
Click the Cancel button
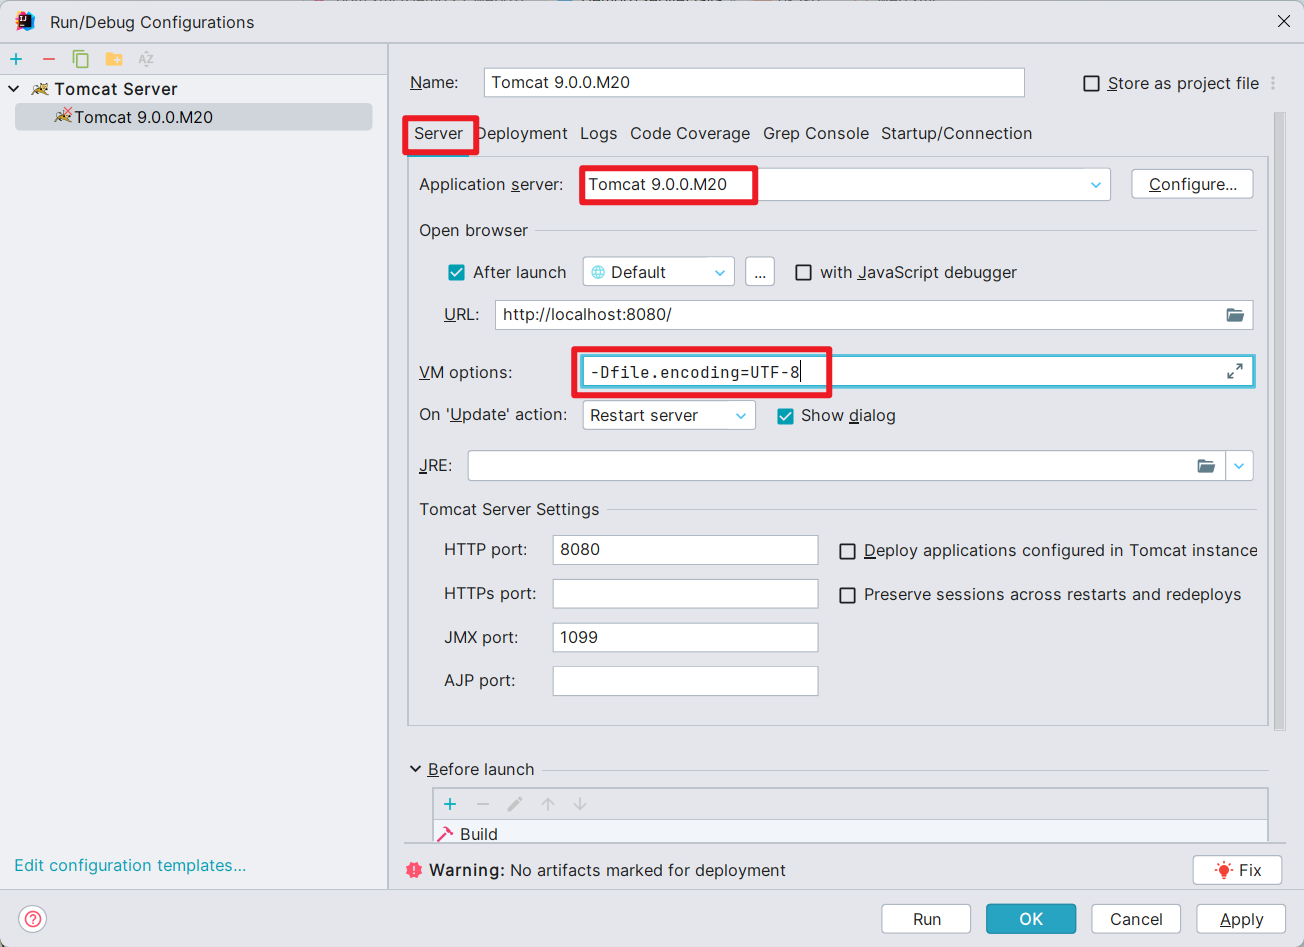point(1136,919)
